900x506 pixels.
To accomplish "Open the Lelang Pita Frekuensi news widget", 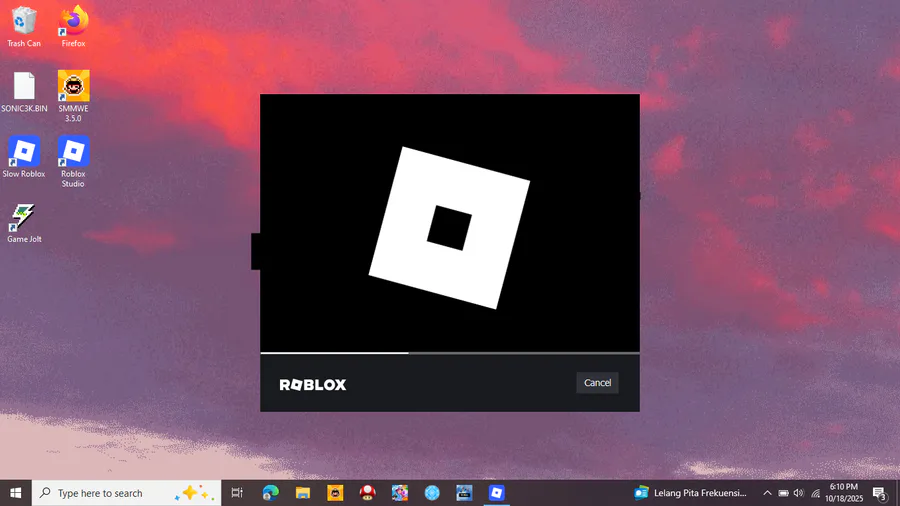I will [x=690, y=493].
